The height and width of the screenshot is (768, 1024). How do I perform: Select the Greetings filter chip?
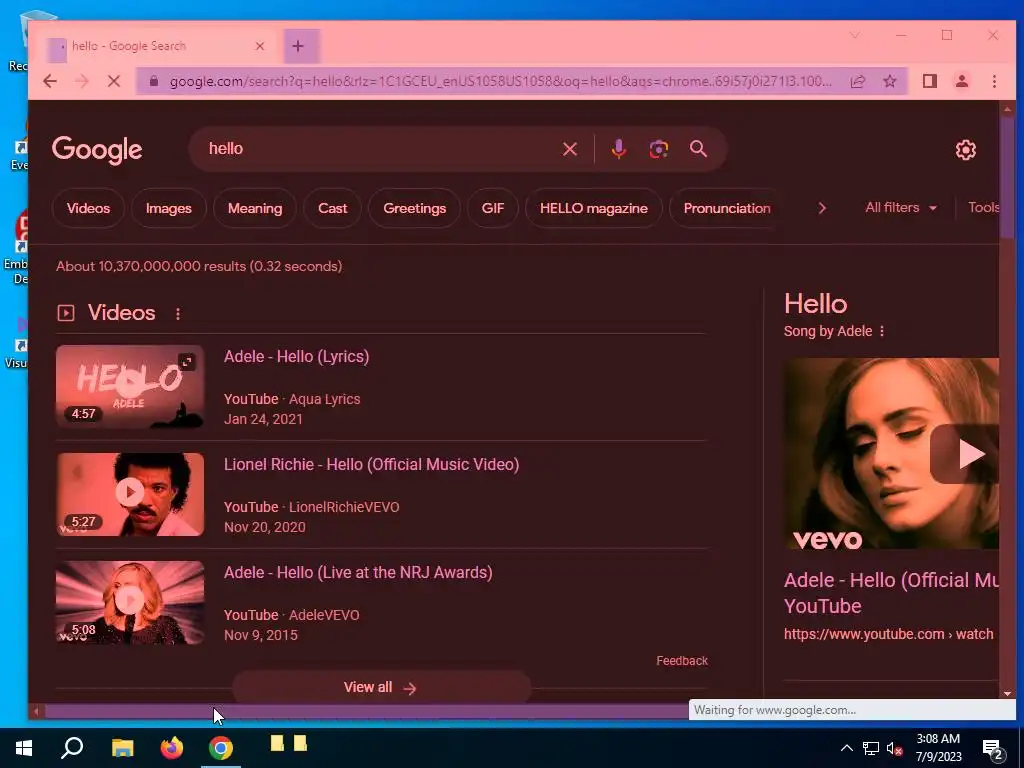click(x=414, y=208)
